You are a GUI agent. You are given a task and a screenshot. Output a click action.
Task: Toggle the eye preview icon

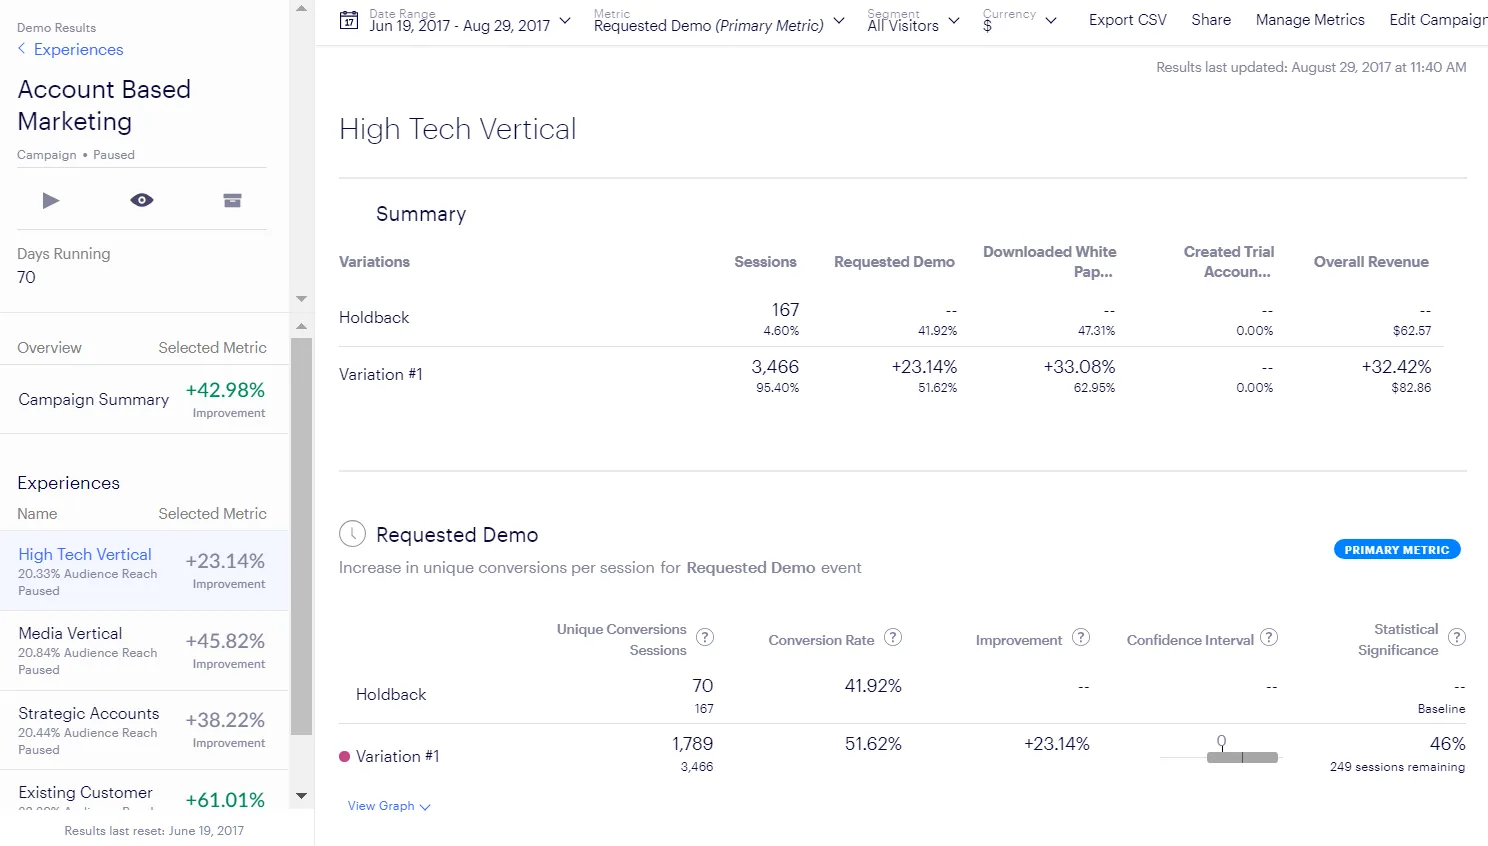[x=142, y=200]
